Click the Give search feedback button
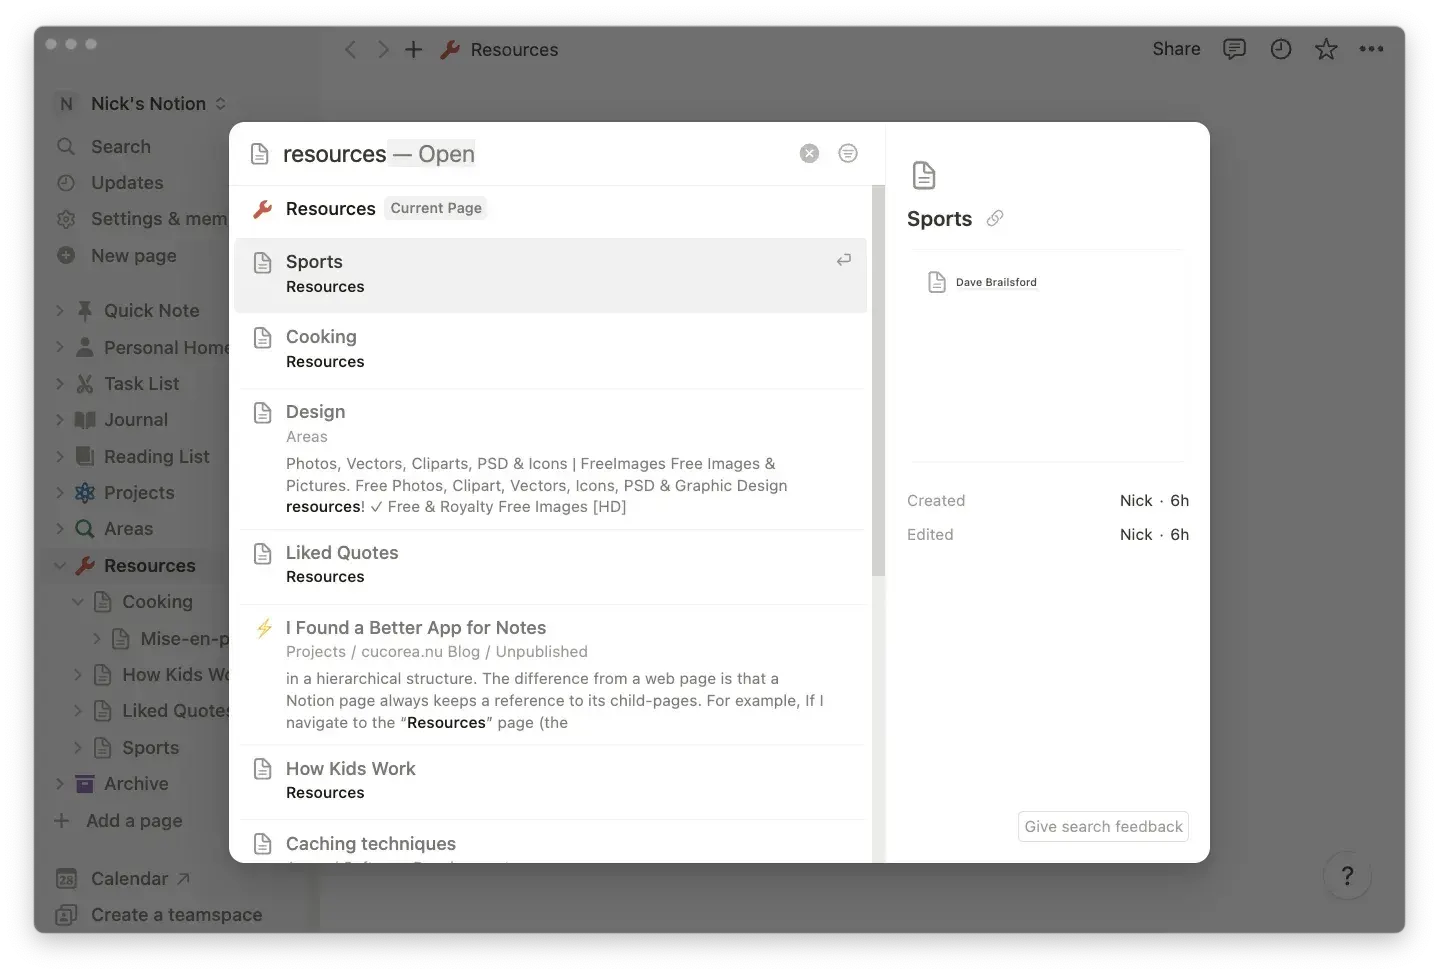 click(1102, 826)
